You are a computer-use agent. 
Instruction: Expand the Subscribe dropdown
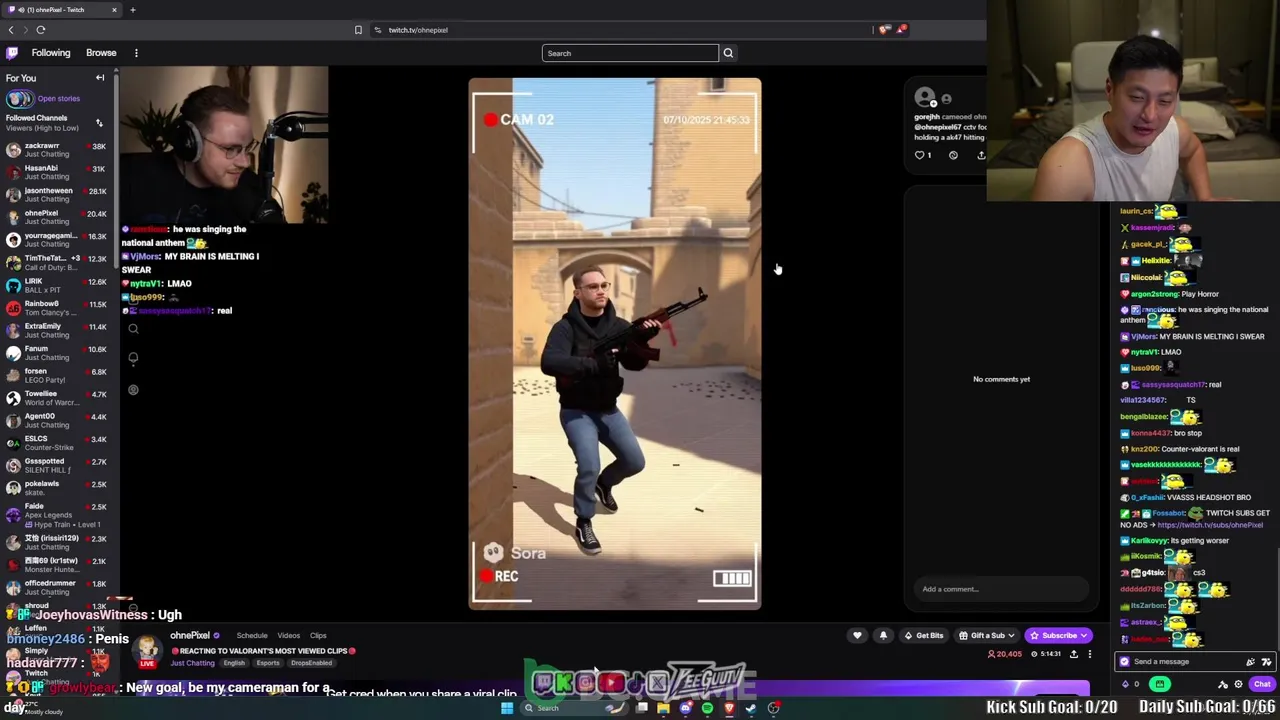[x=1058, y=635]
